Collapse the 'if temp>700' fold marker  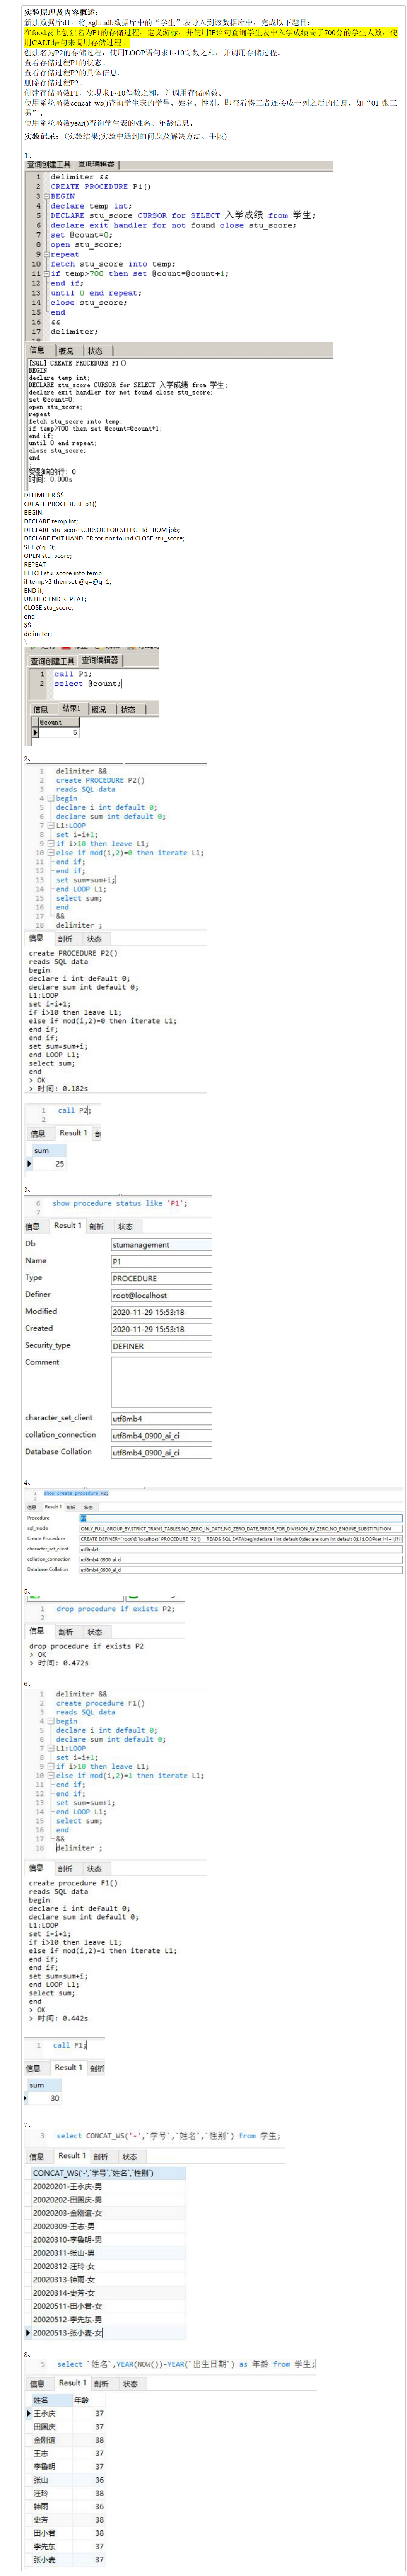[x=46, y=273]
